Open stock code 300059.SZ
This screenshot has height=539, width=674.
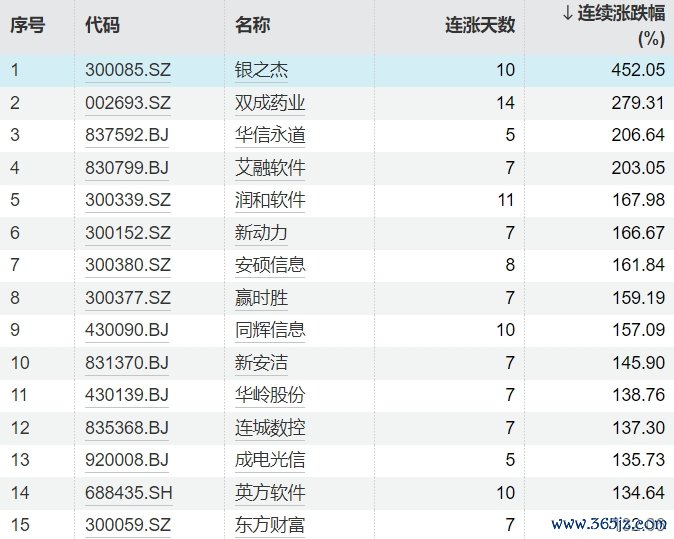click(x=128, y=525)
